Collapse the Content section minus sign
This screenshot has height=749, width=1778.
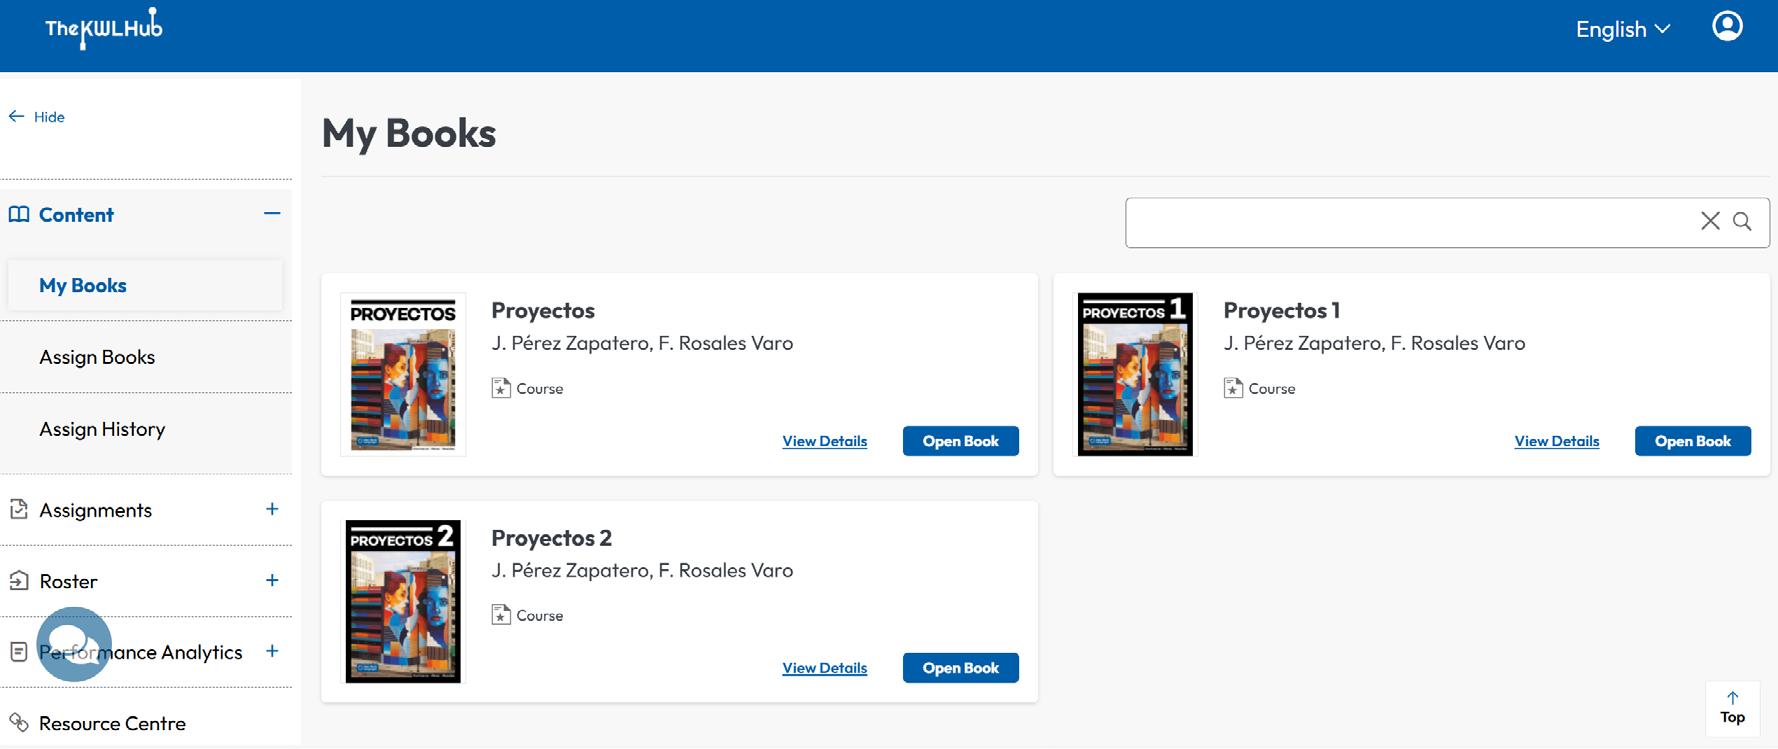(272, 213)
